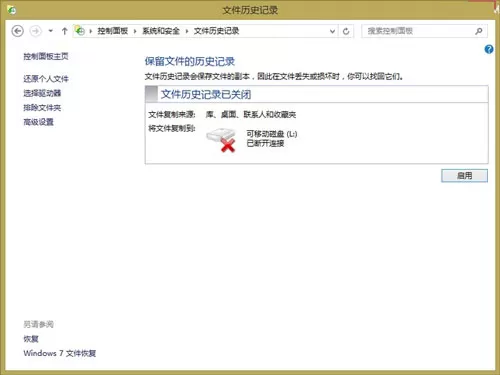Click the forward navigation arrow

[36, 31]
